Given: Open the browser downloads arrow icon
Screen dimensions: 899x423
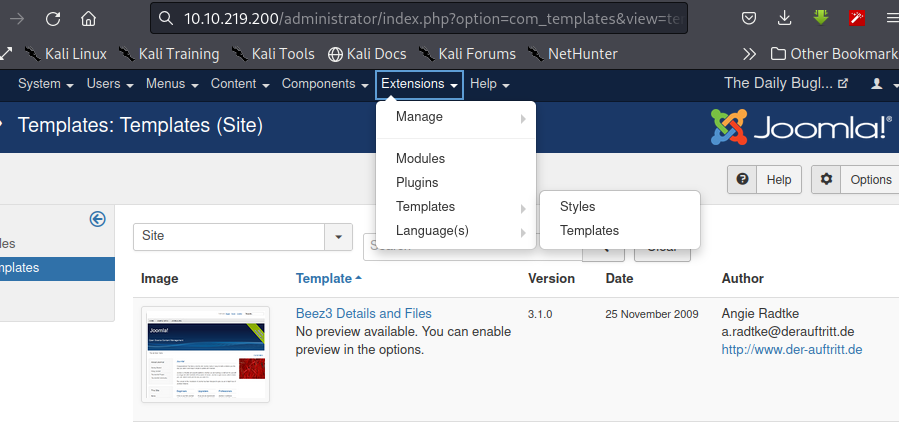Looking at the screenshot, I should tap(784, 18).
